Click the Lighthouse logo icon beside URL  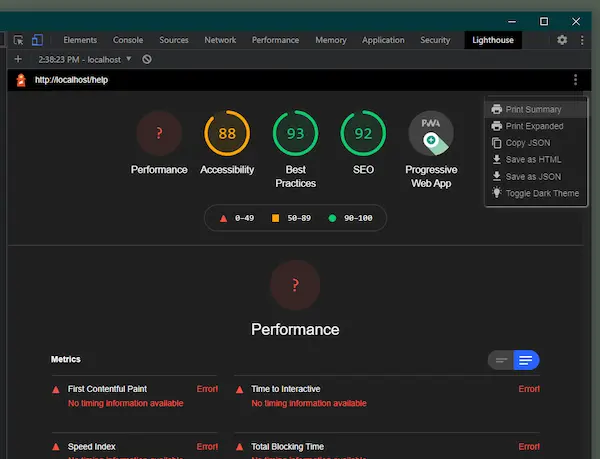coord(21,80)
